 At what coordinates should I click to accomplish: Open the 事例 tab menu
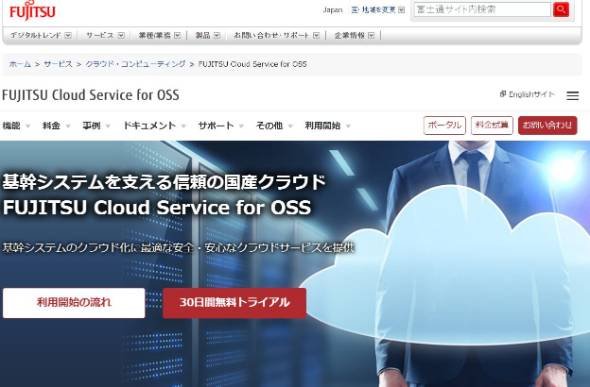[x=96, y=126]
